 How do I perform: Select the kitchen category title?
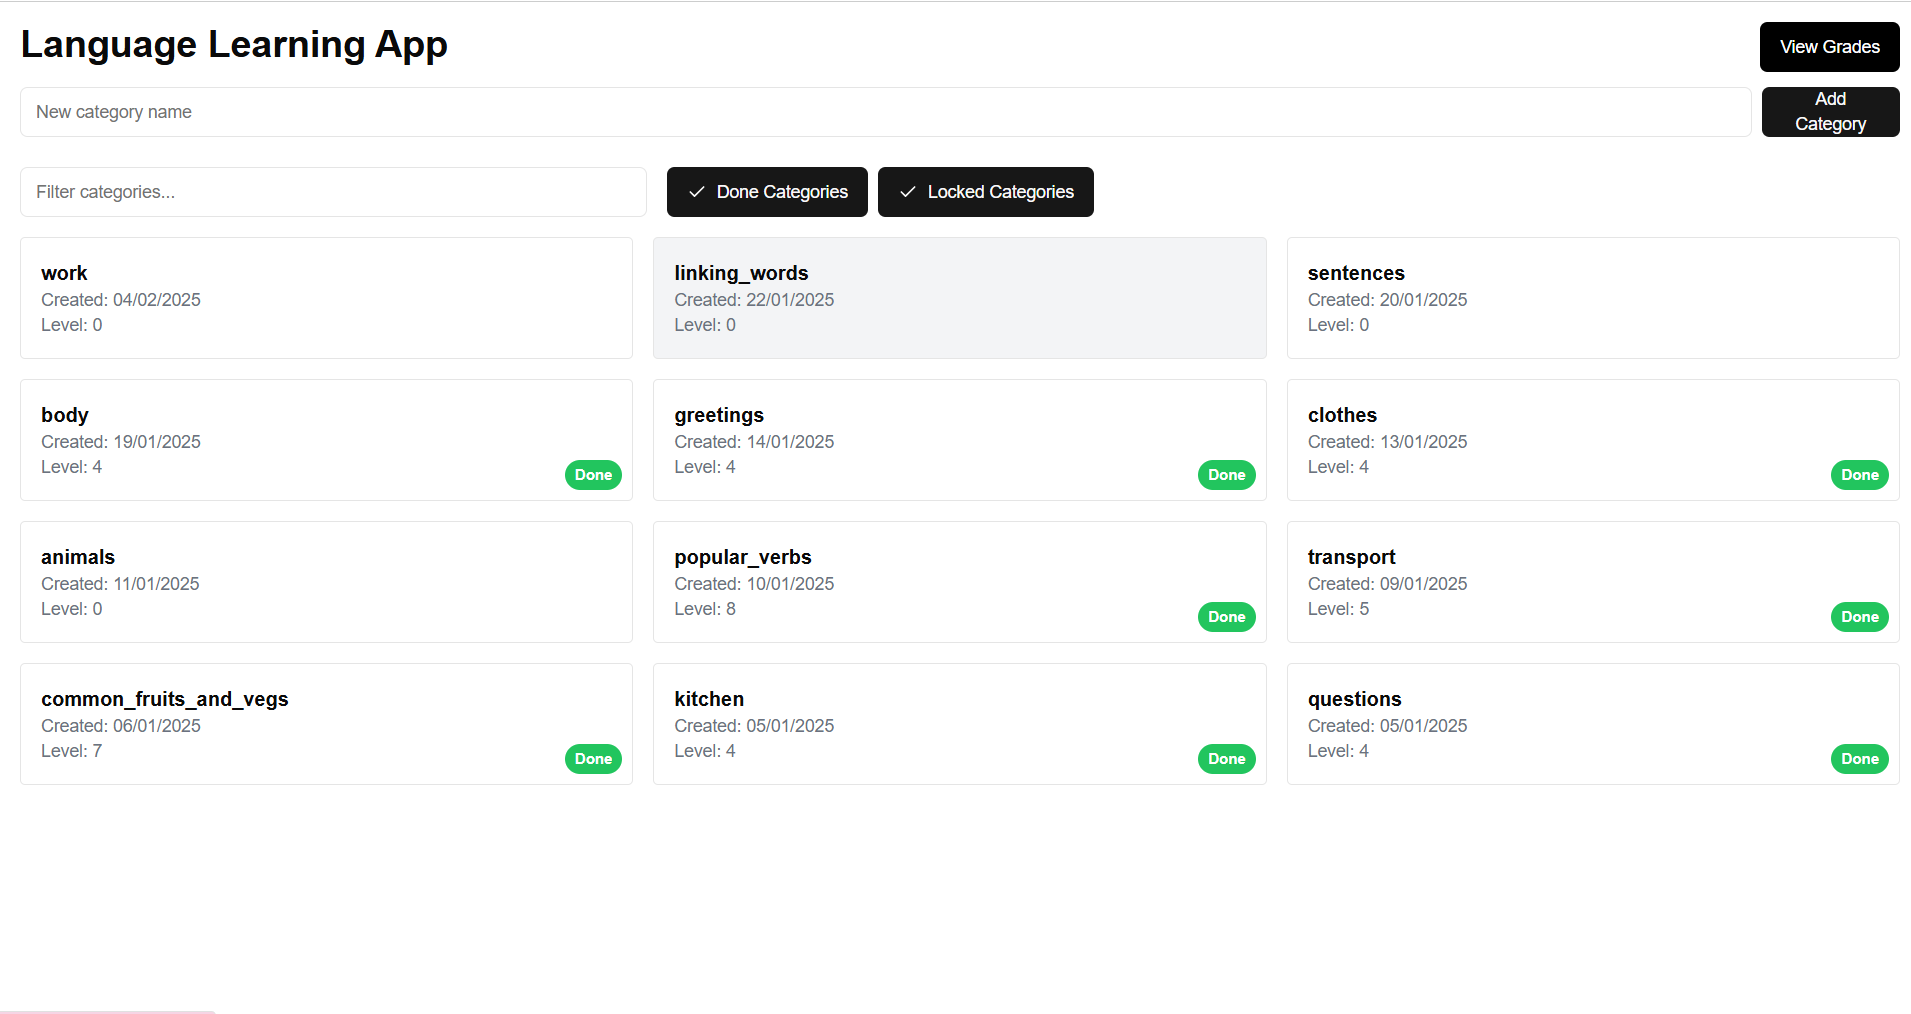[x=709, y=699]
